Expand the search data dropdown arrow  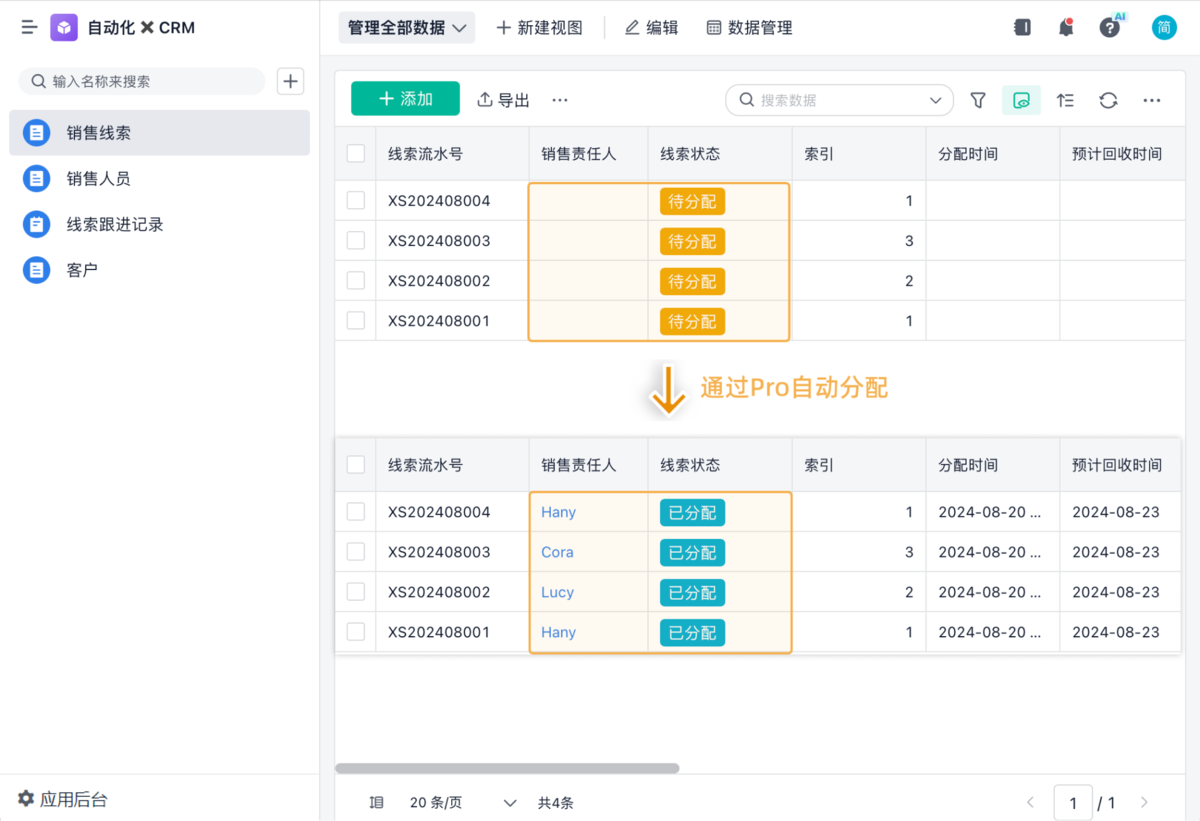coord(935,100)
